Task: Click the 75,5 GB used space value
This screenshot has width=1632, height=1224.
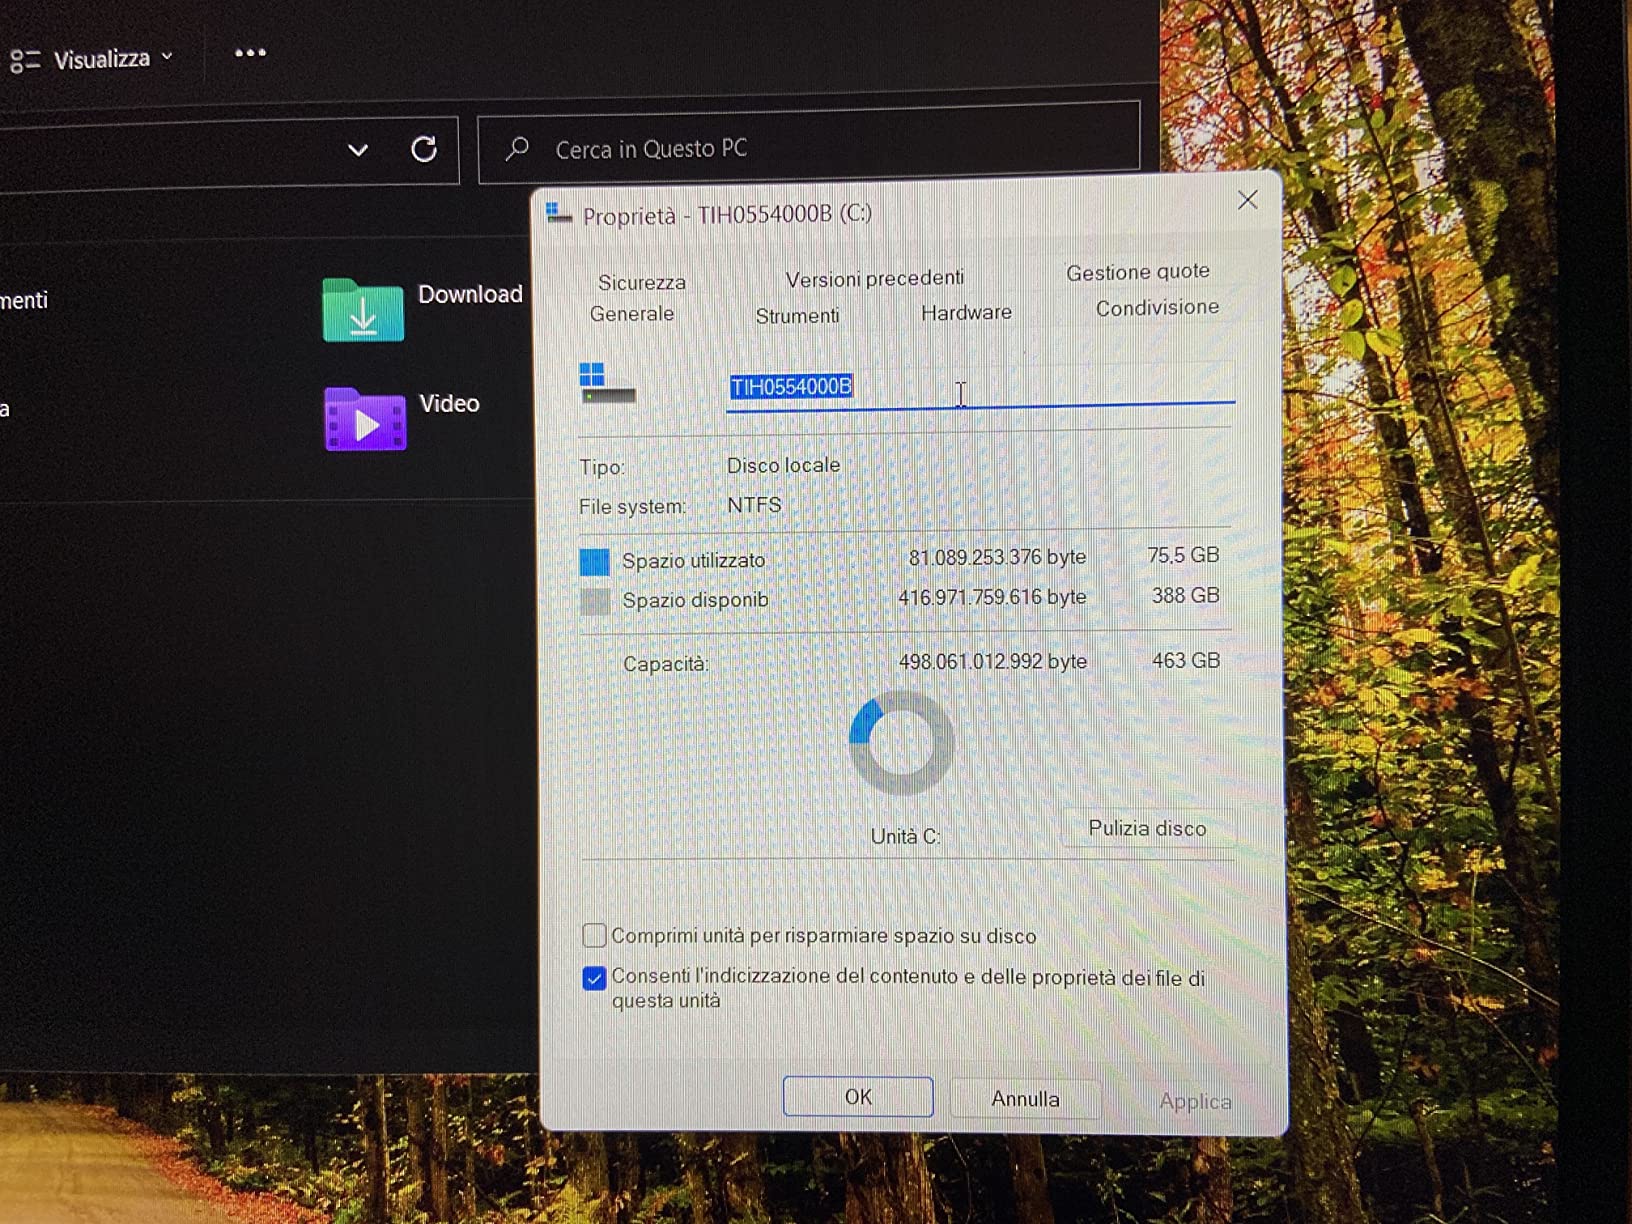Action: click(1183, 555)
